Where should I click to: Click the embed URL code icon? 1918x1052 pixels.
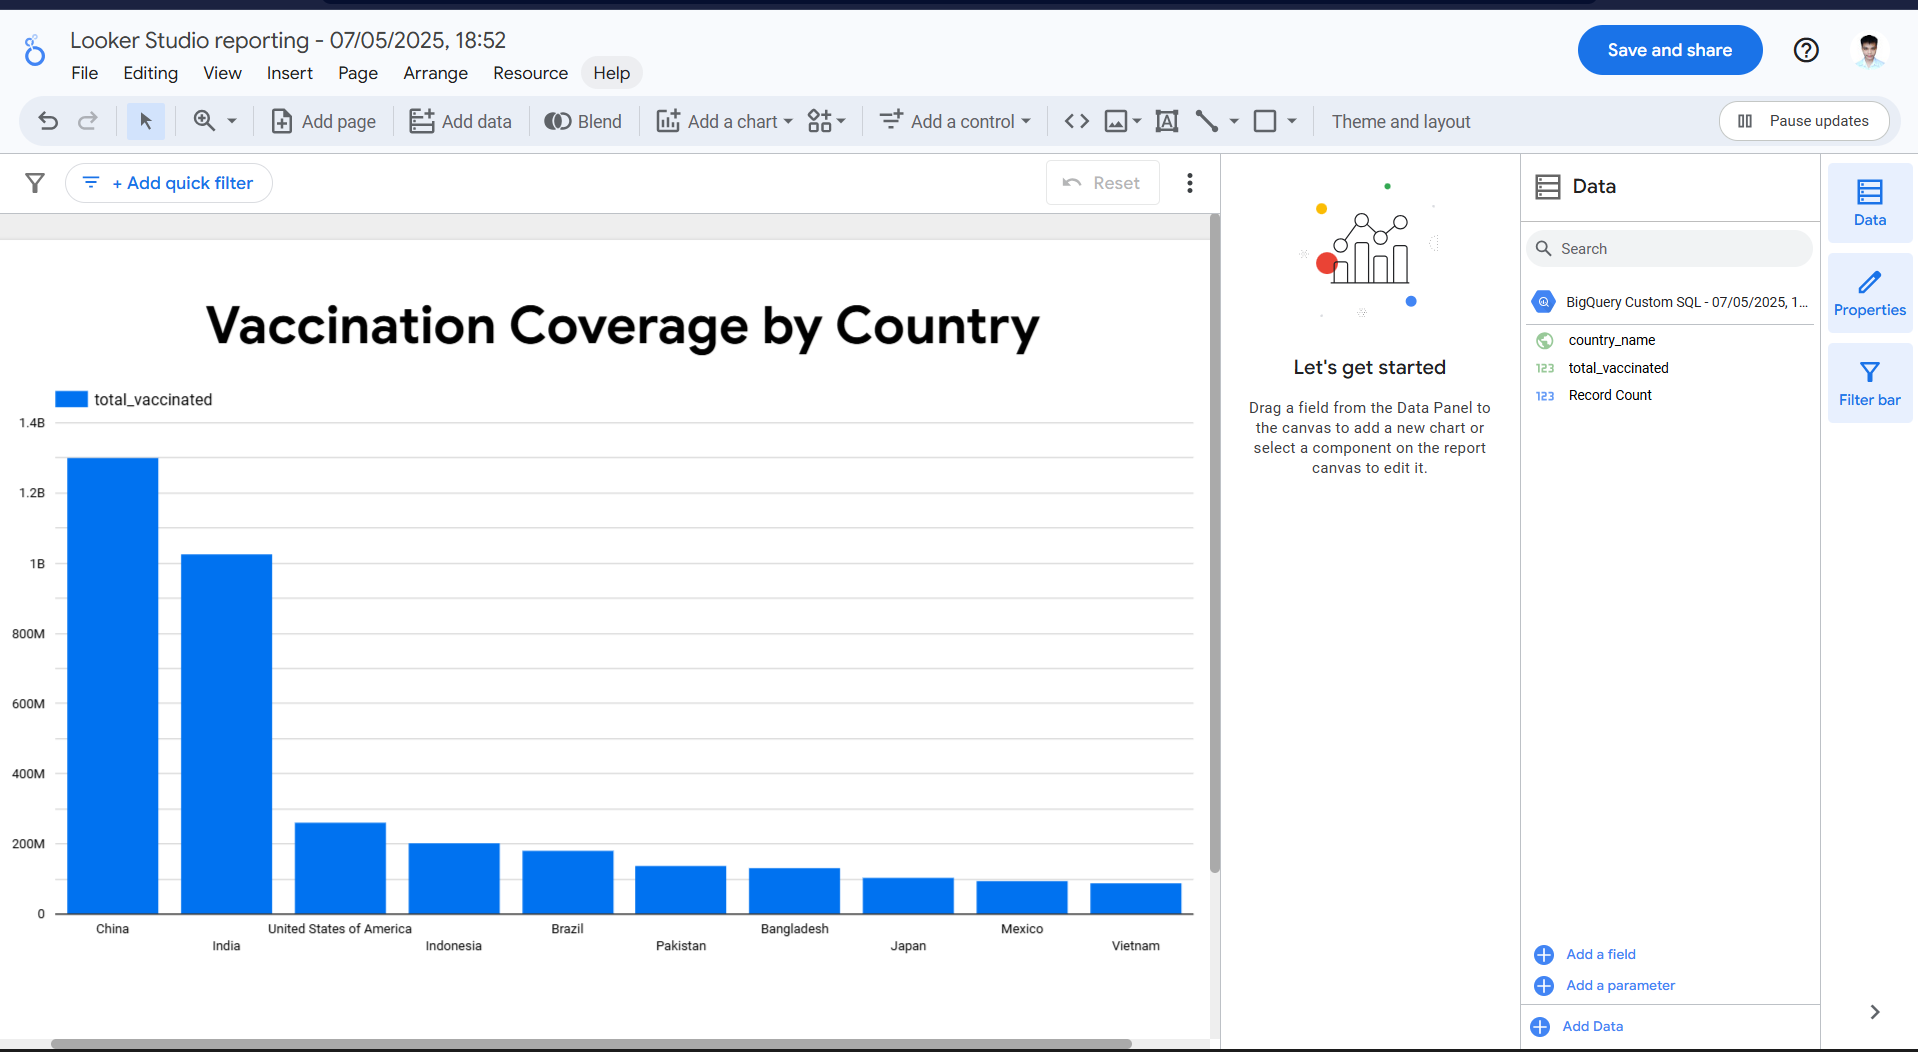[1076, 121]
